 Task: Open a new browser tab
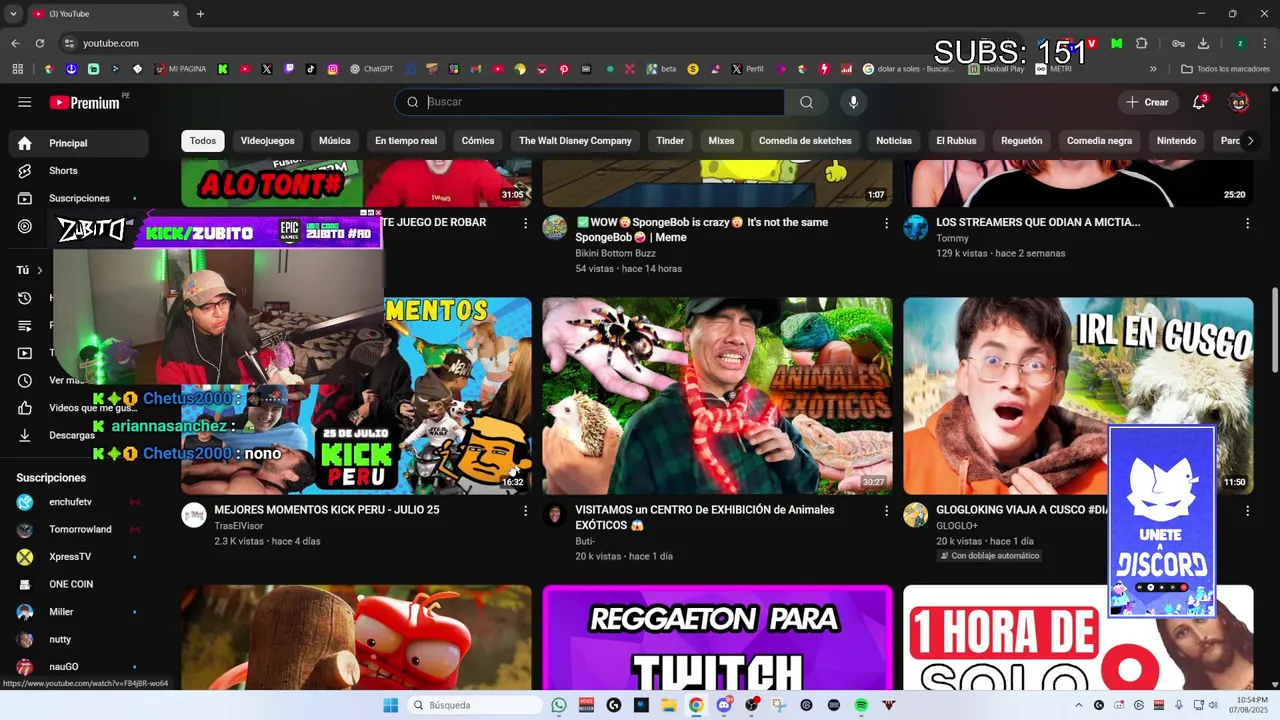pyautogui.click(x=200, y=14)
